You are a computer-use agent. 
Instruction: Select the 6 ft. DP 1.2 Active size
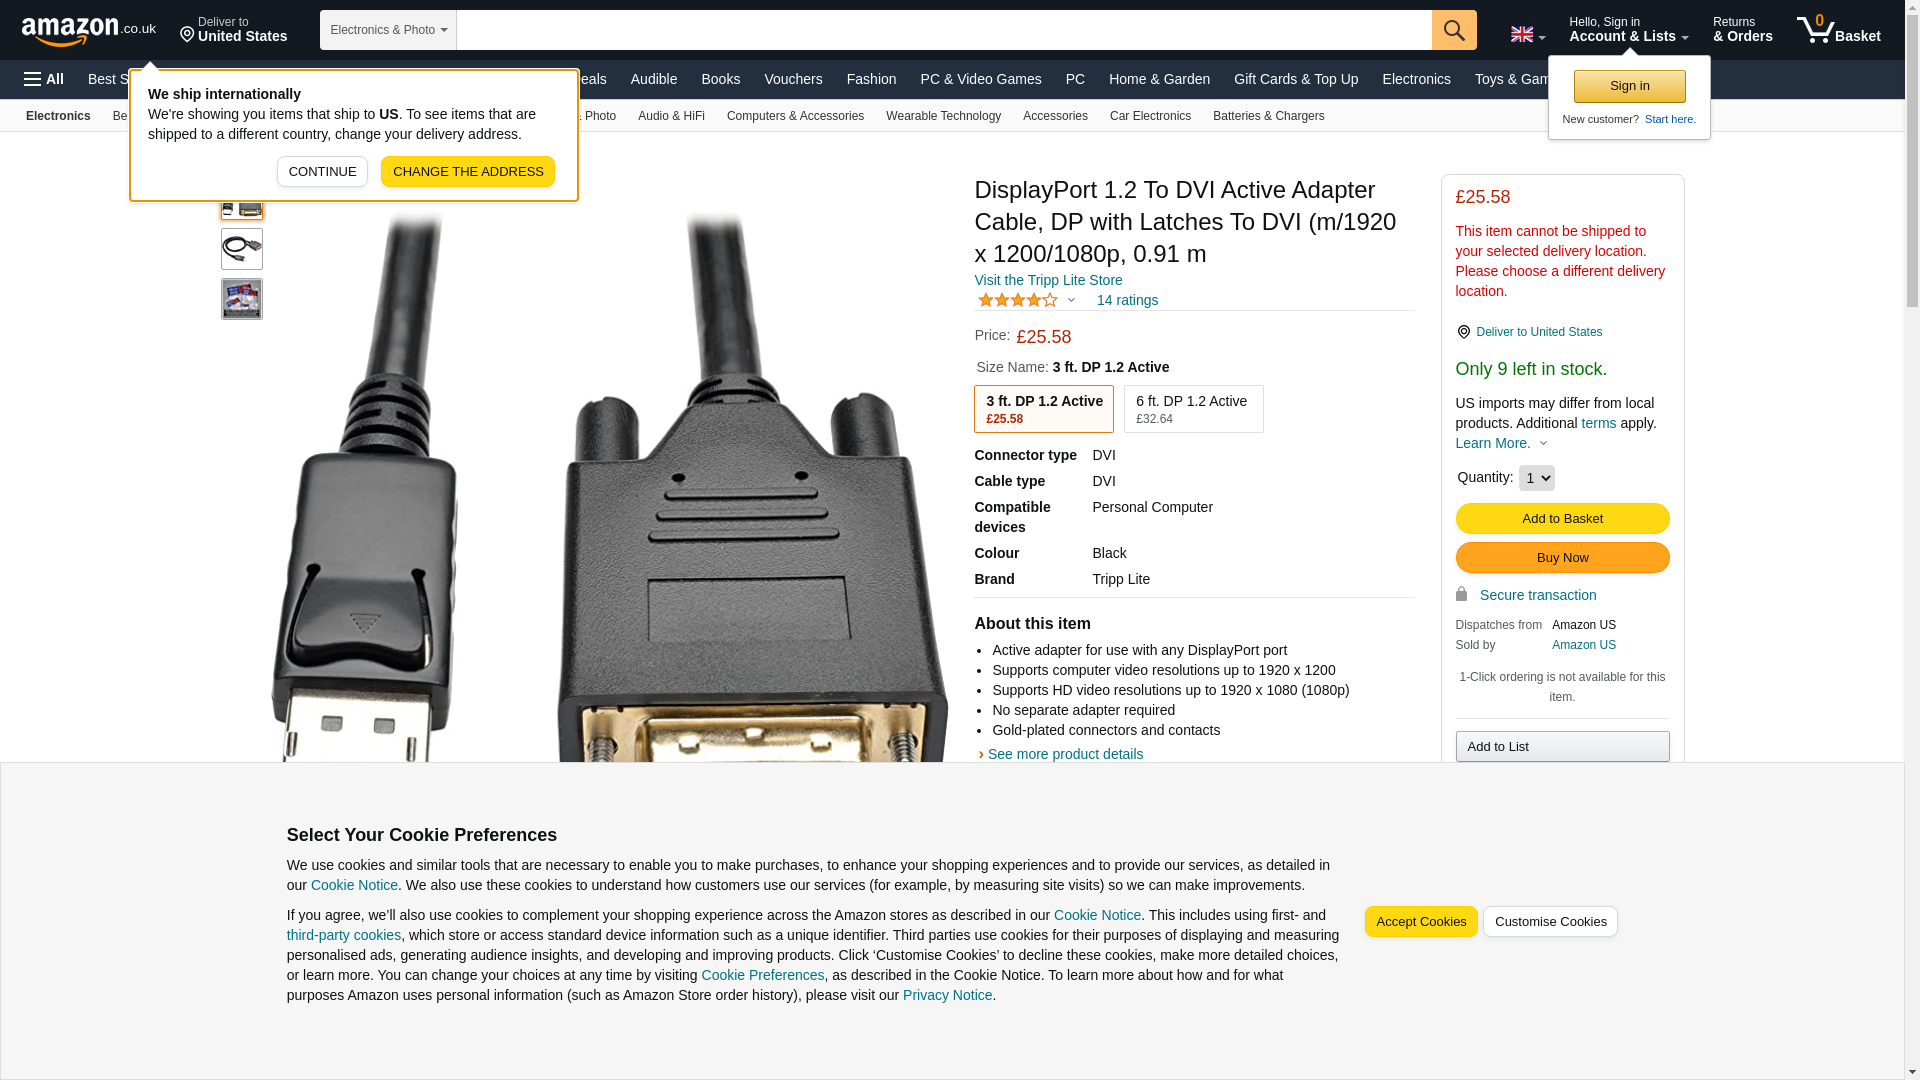tap(1194, 409)
